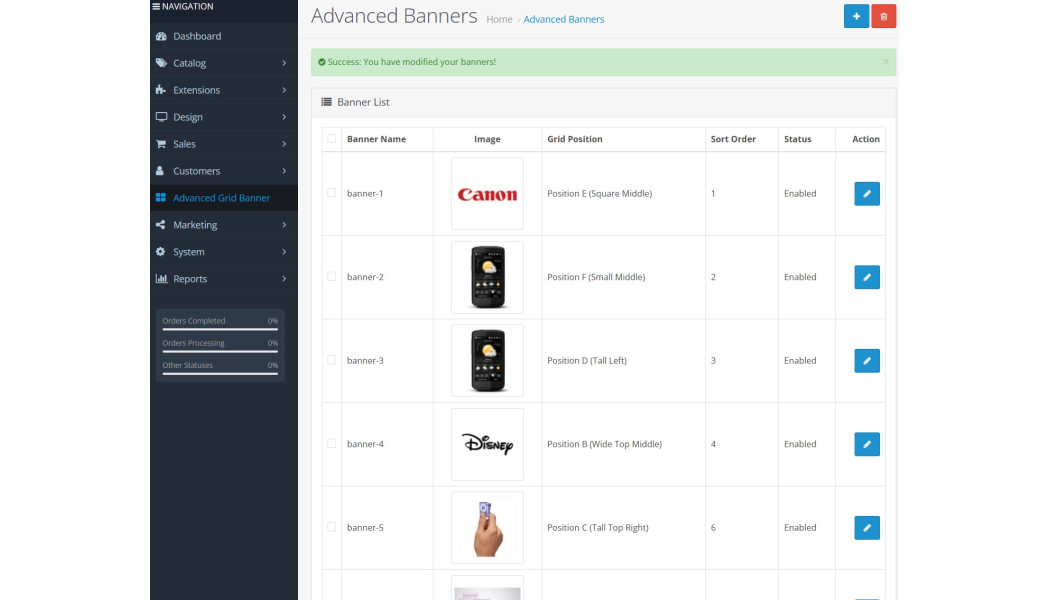Open the Catalog menu item
The image size is (1050, 600).
[224, 63]
